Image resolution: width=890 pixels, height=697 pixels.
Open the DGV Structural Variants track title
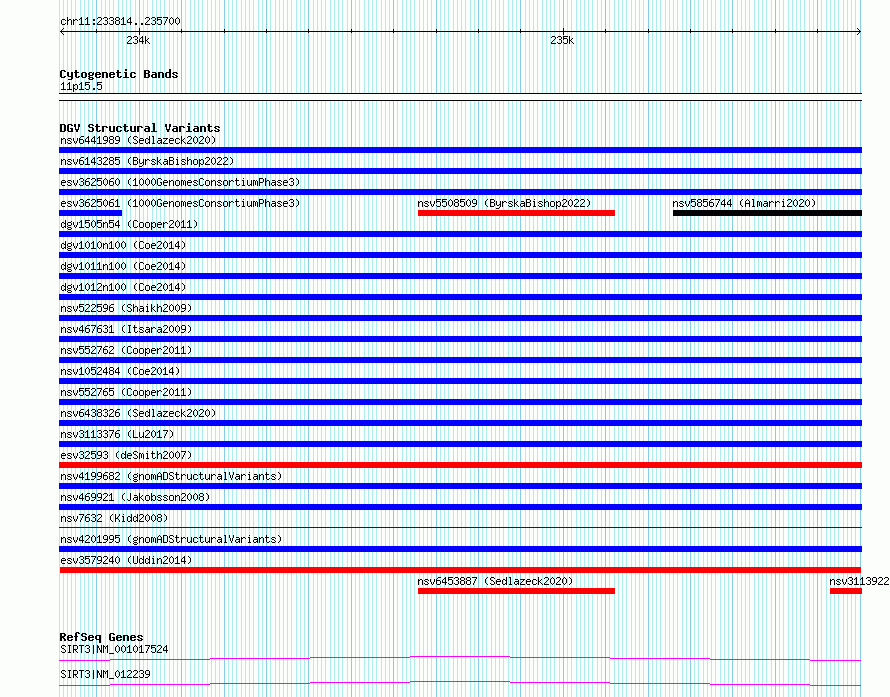[139, 128]
